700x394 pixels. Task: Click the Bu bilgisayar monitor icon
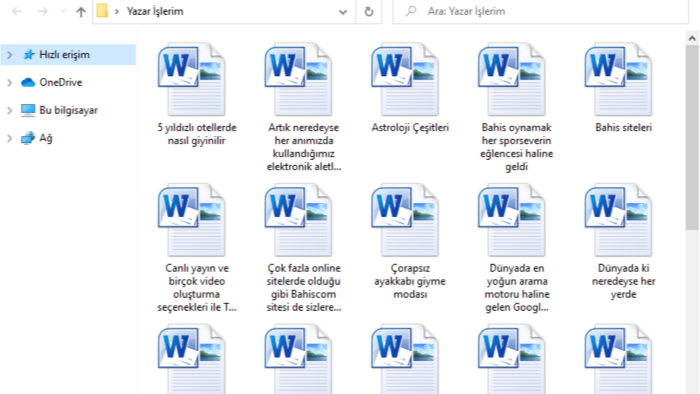click(28, 110)
